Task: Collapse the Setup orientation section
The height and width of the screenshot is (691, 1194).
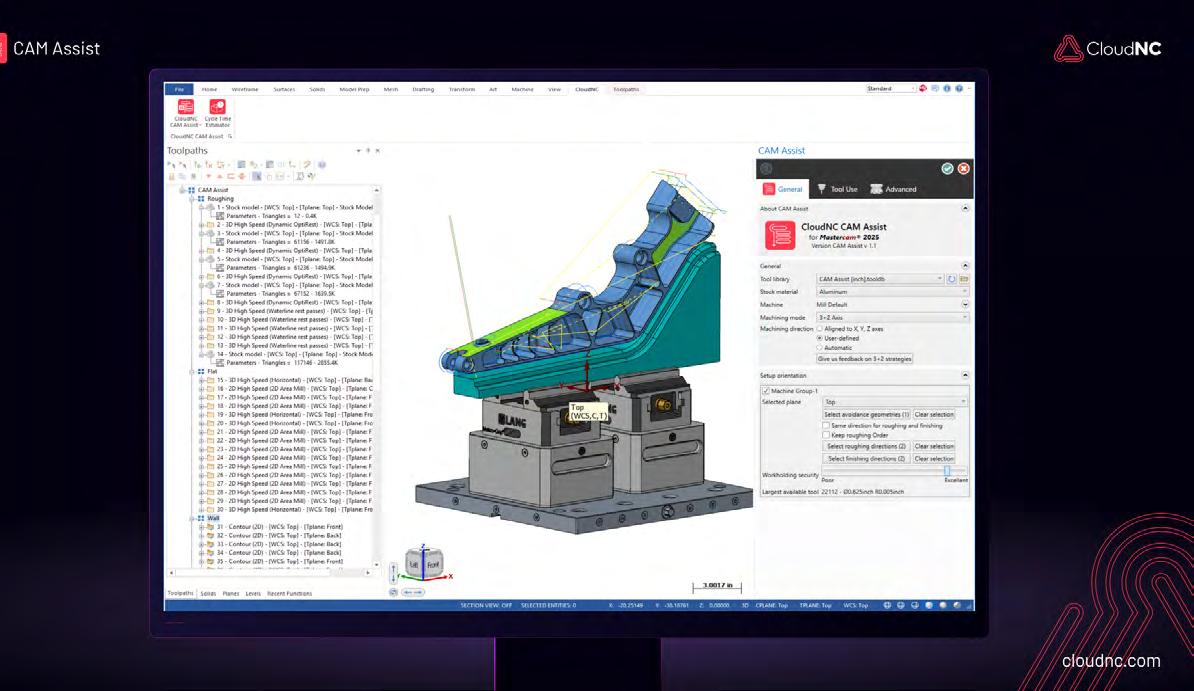Action: coord(965,376)
